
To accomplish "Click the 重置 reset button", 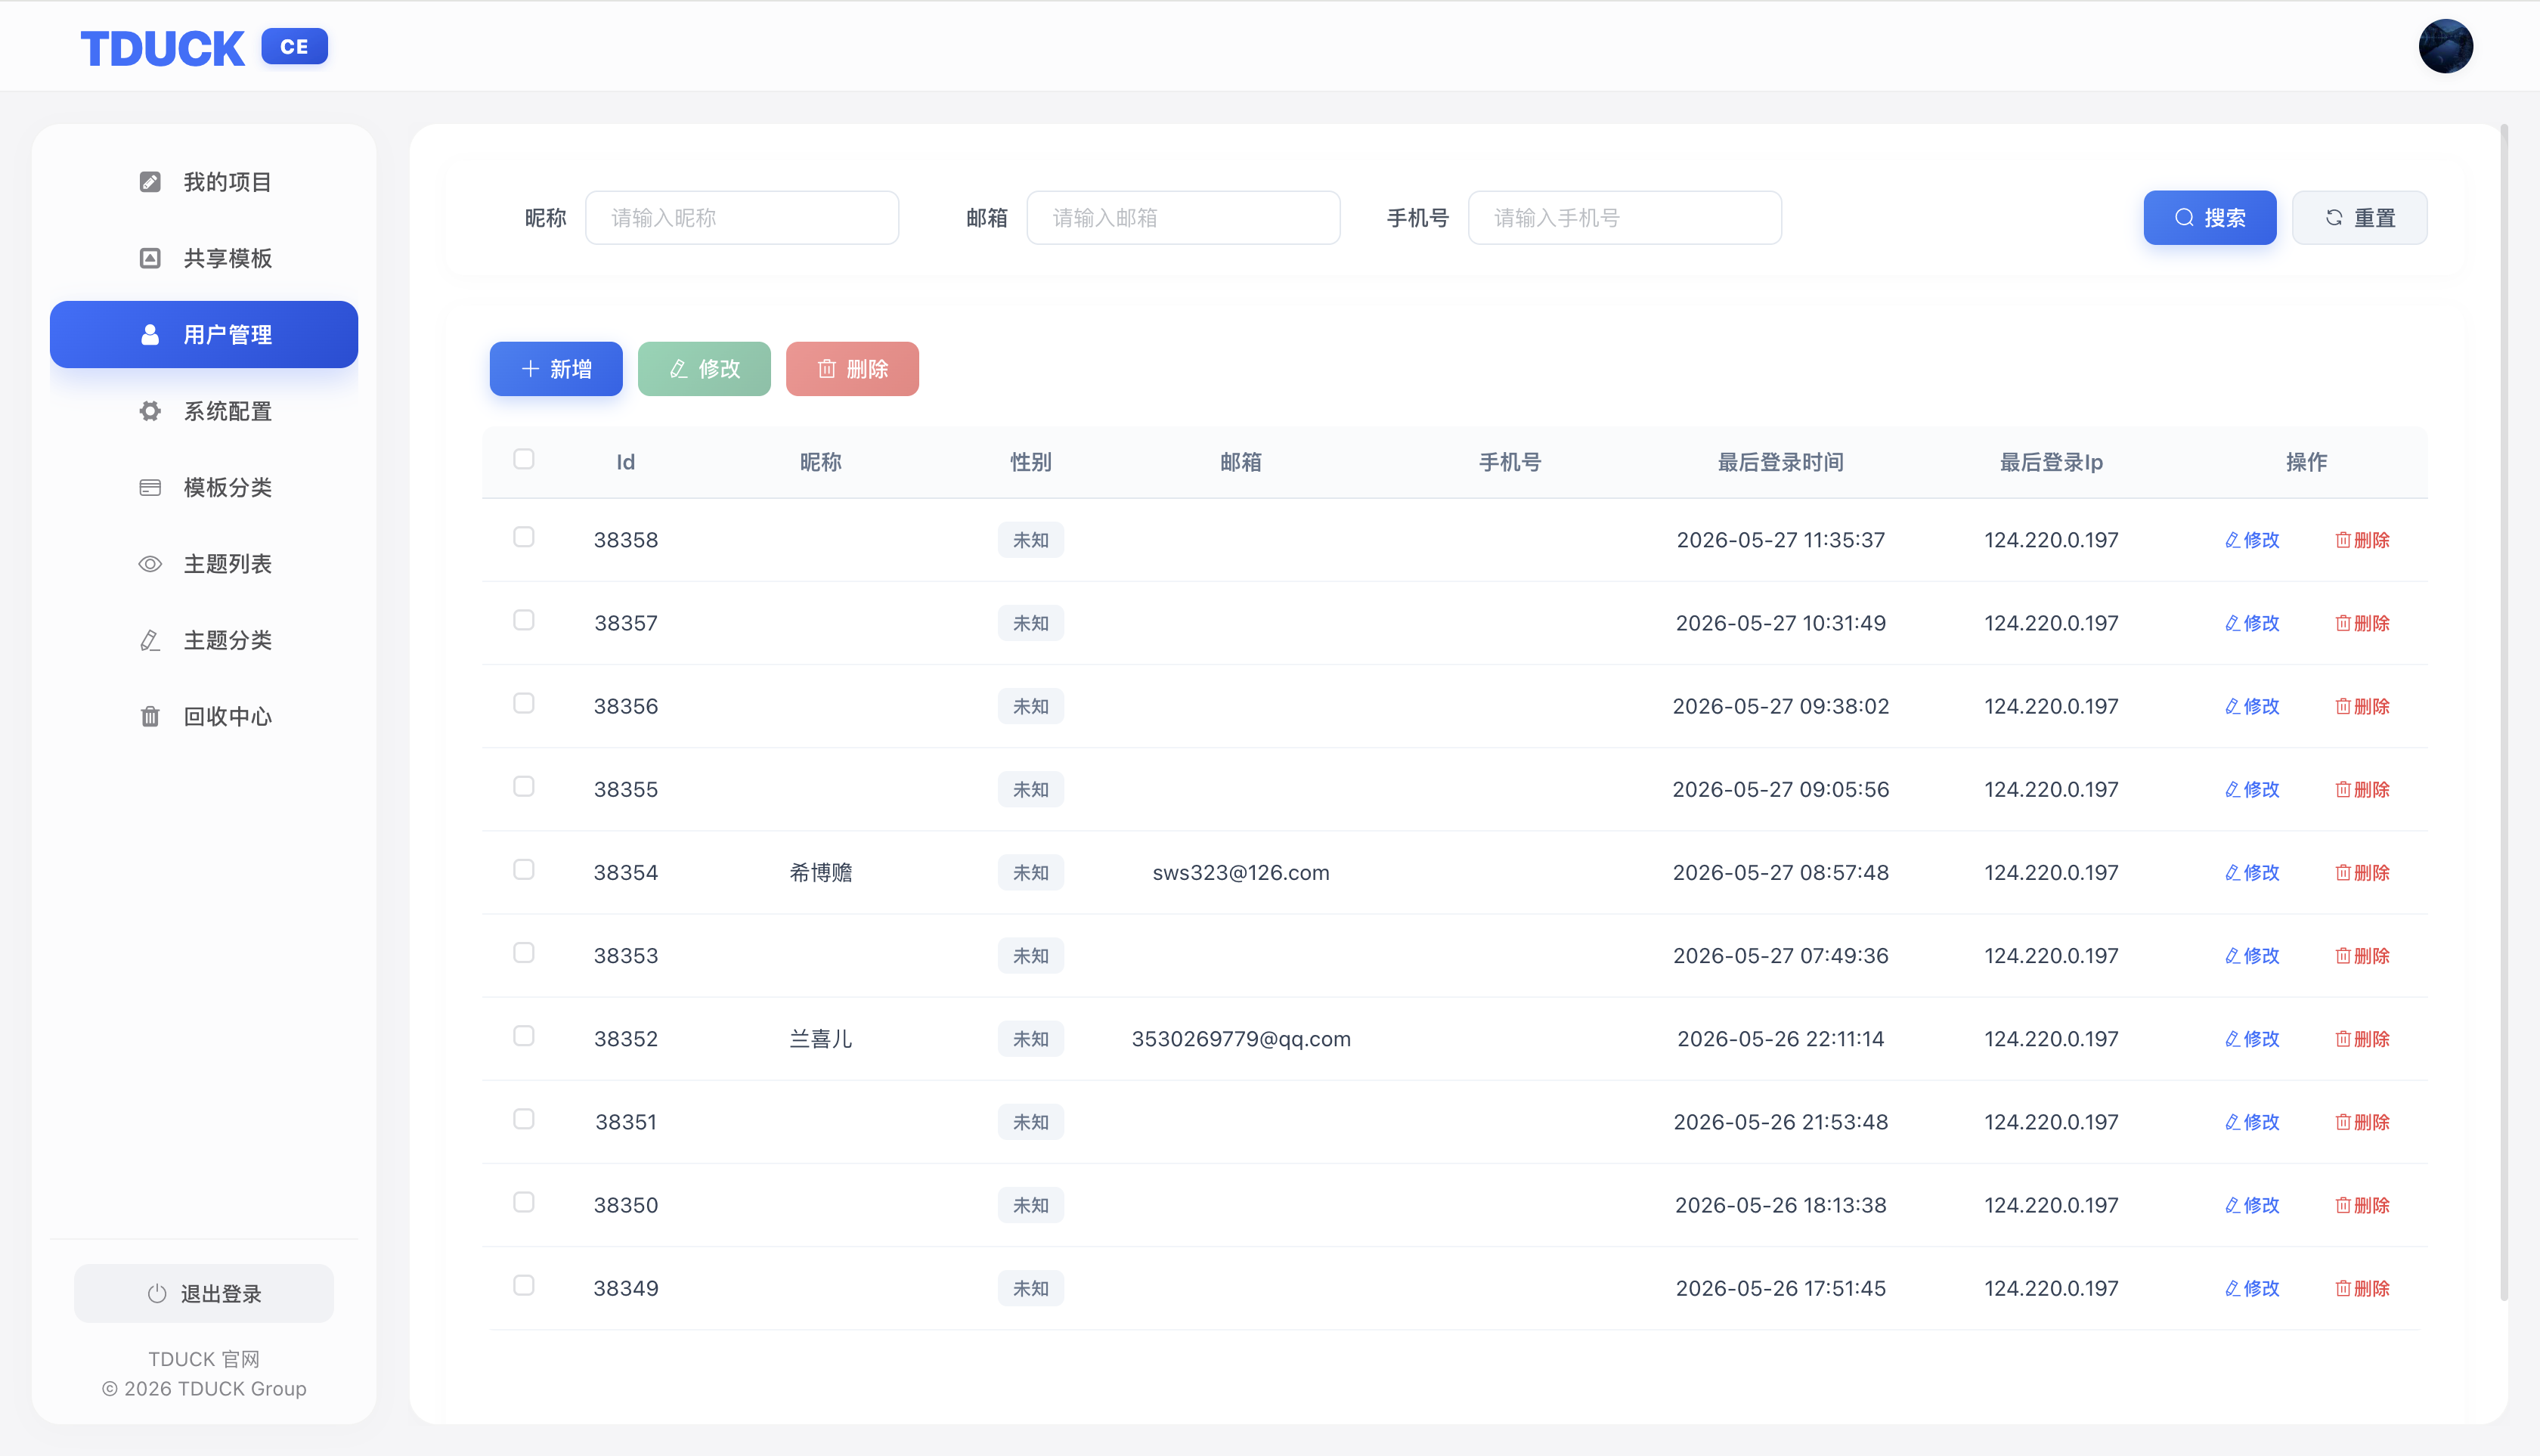I will point(2360,218).
